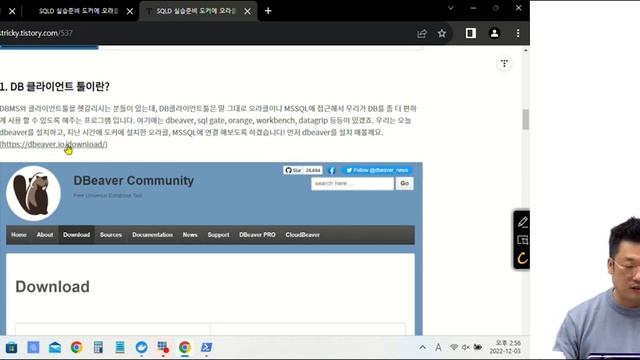The width and height of the screenshot is (640, 360).
Task: Click the round T font-size button
Action: (x=504, y=64)
